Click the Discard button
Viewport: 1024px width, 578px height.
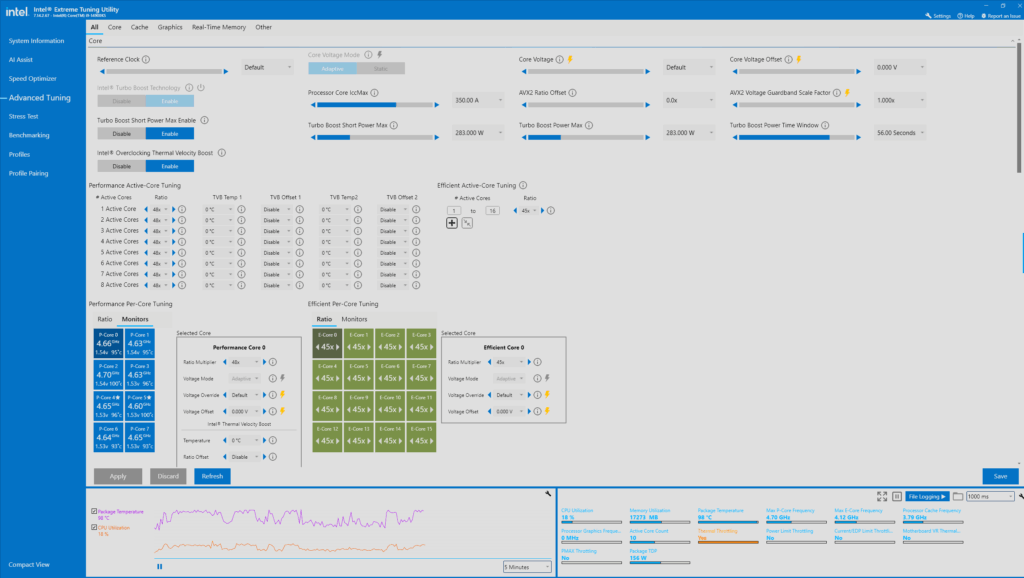click(168, 476)
